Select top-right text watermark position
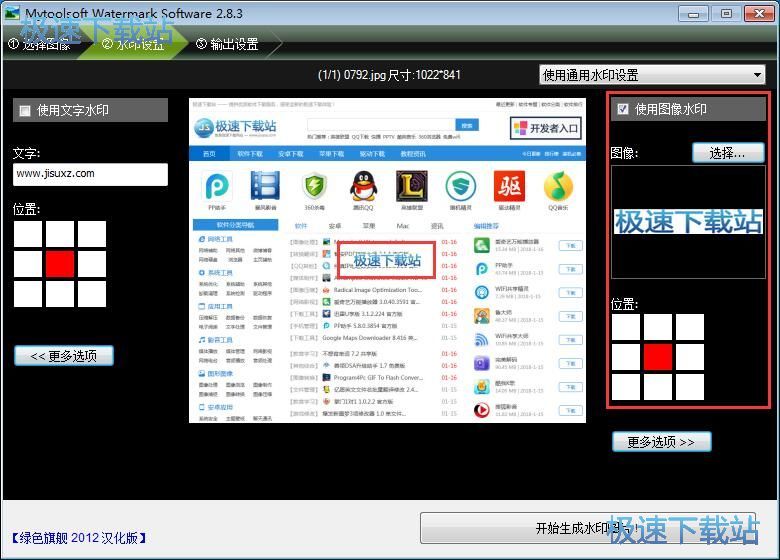This screenshot has width=780, height=560. click(92, 234)
